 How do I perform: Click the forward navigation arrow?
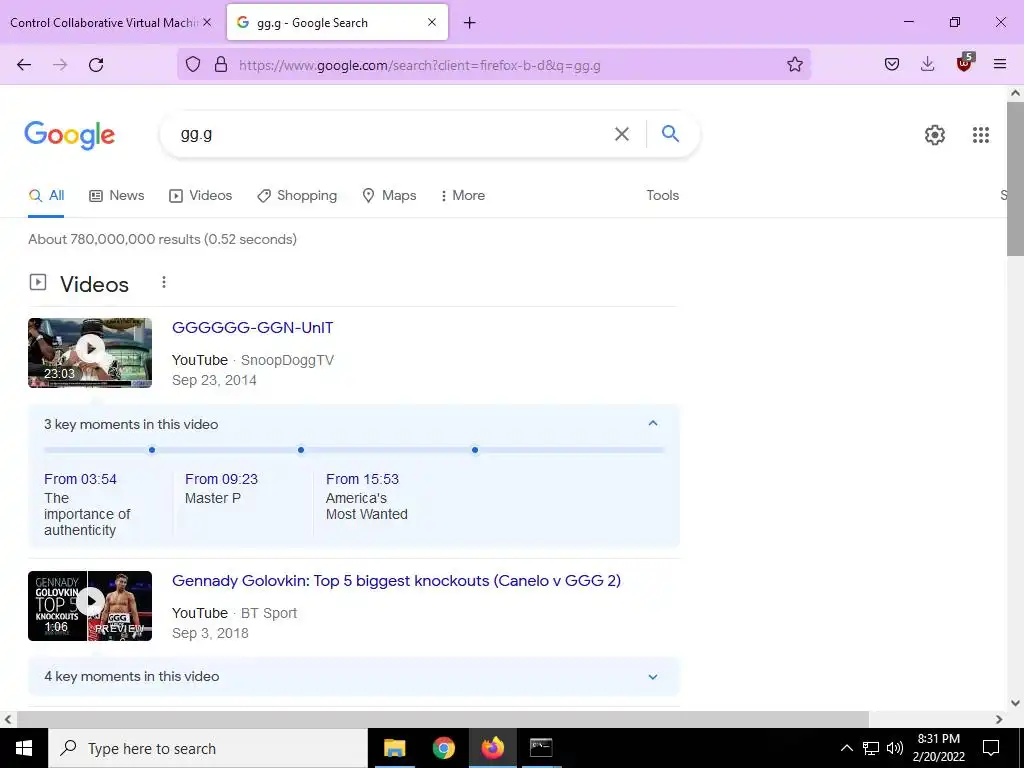coord(60,65)
